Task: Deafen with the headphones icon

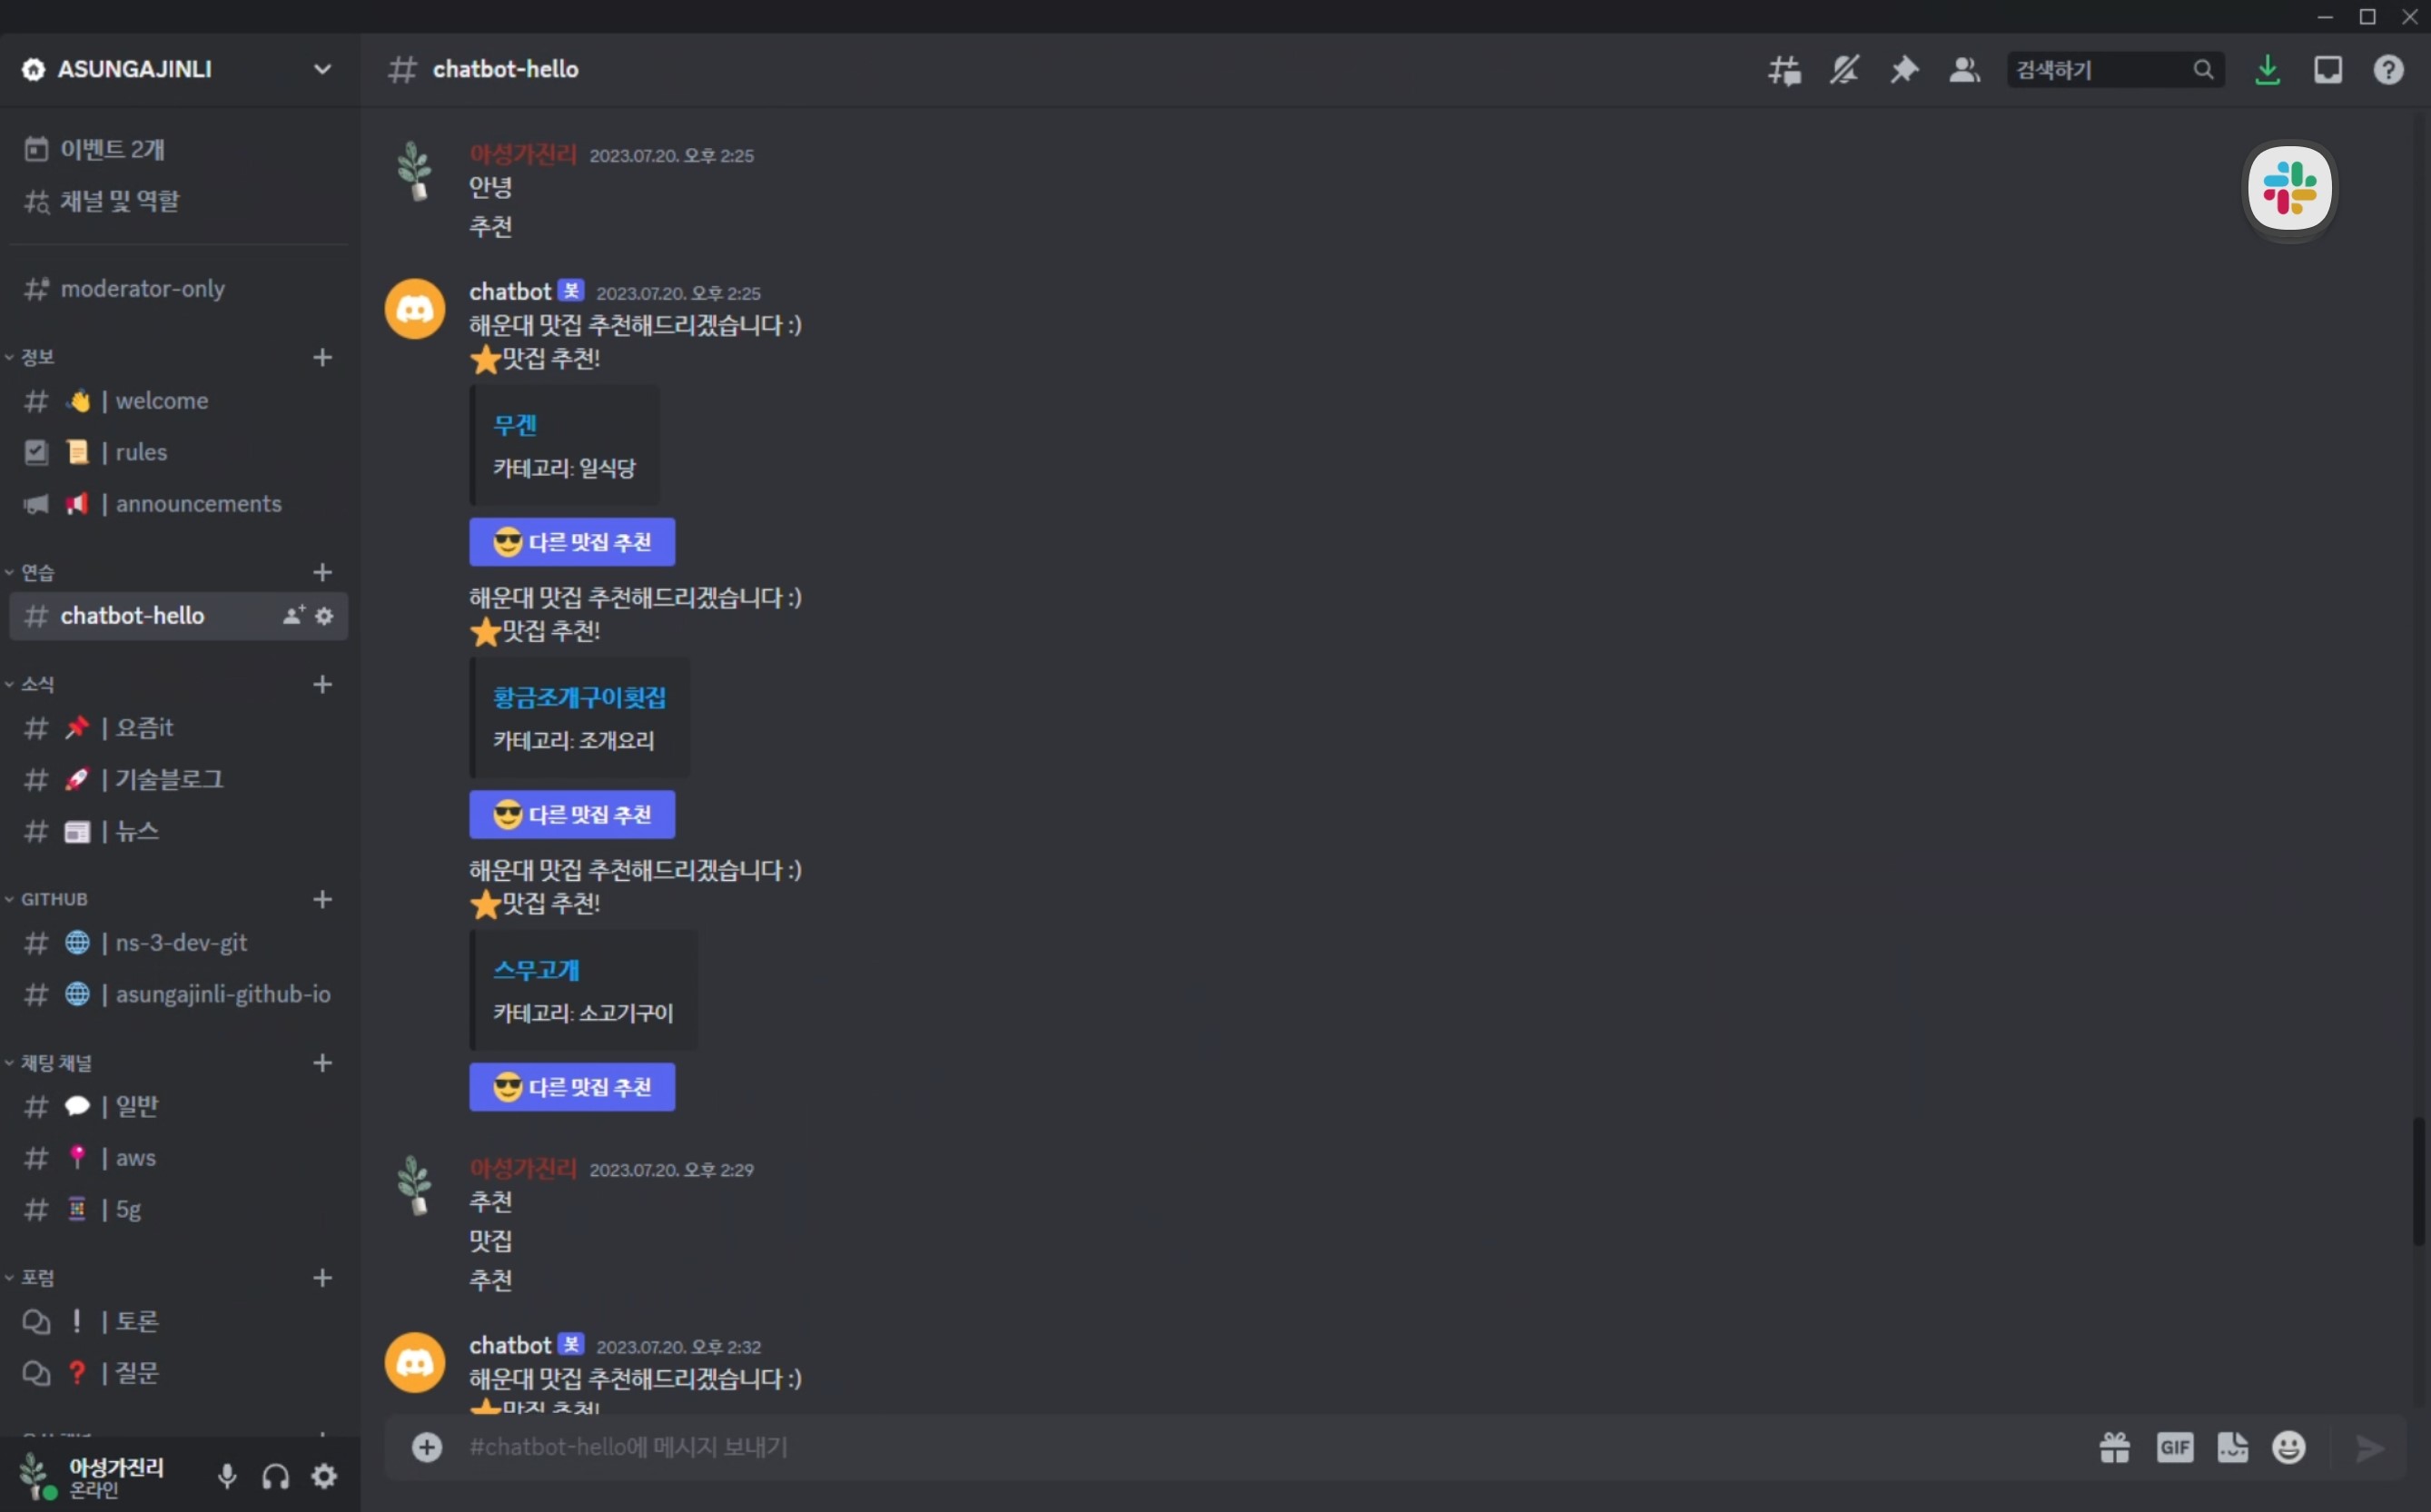Action: [276, 1476]
